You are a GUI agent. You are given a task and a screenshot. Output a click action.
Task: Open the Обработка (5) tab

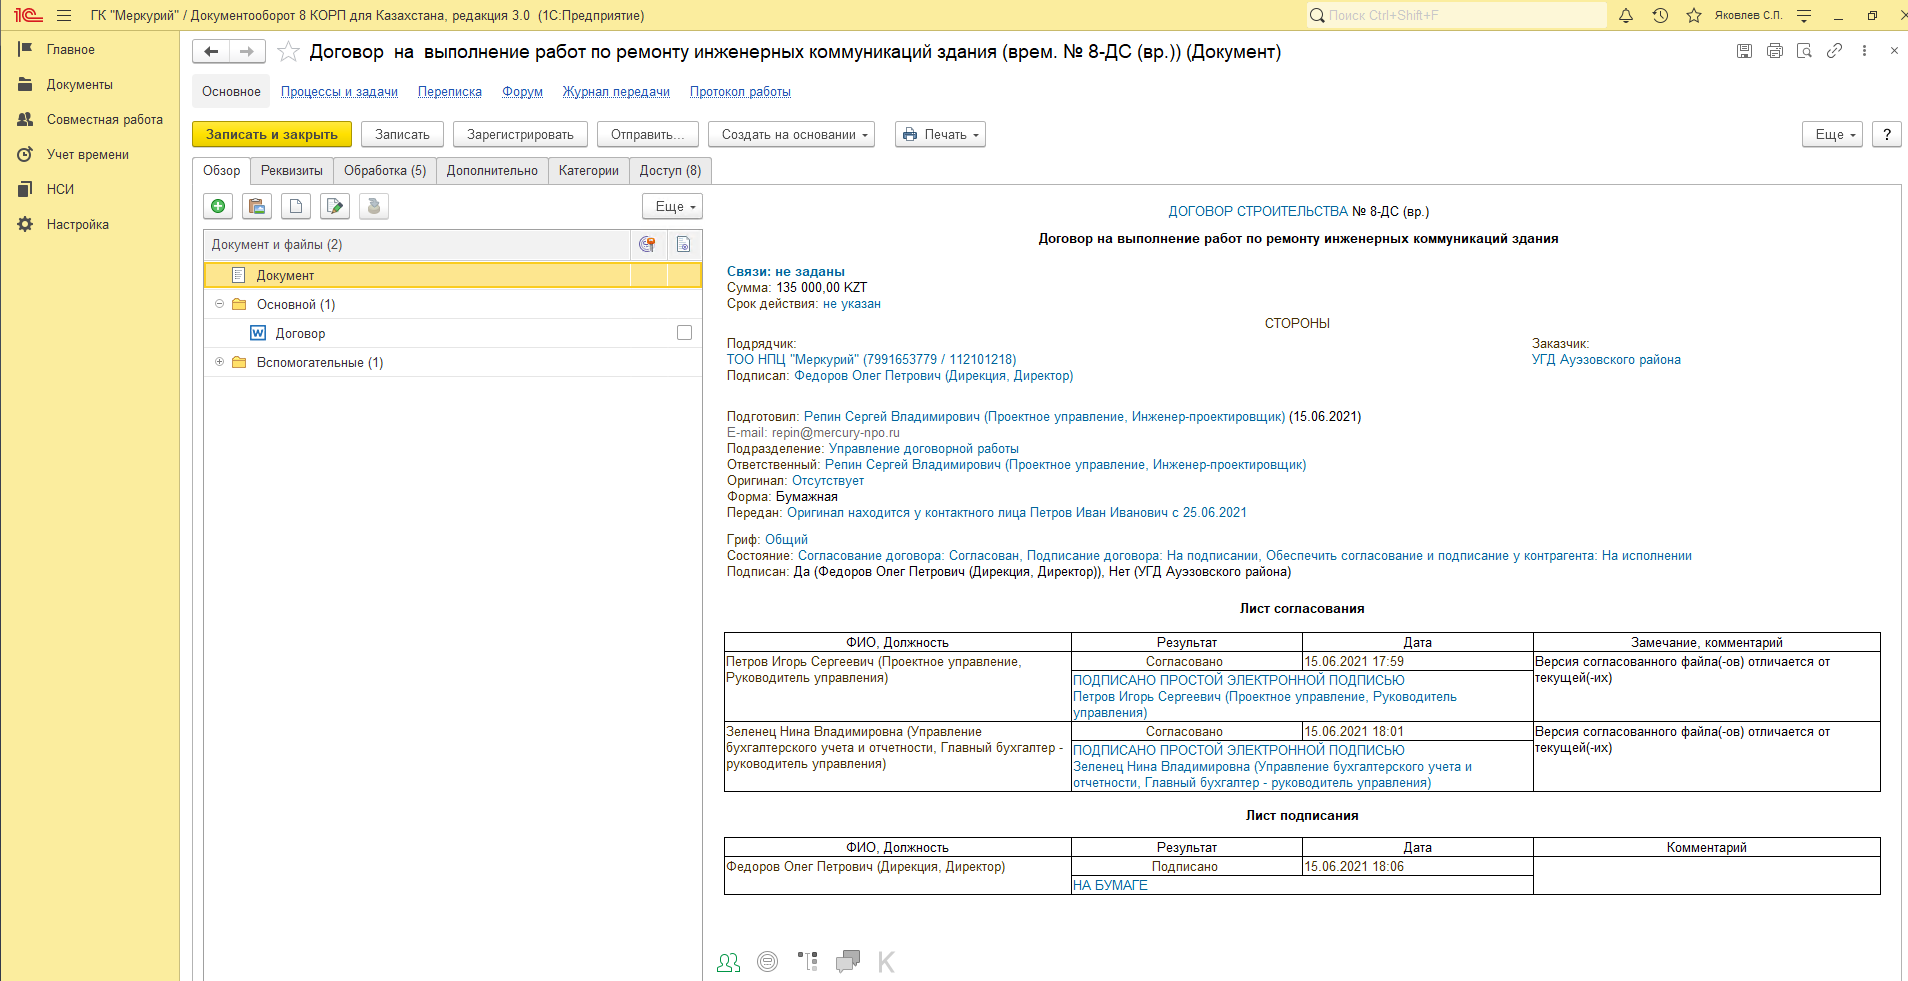[x=385, y=171]
